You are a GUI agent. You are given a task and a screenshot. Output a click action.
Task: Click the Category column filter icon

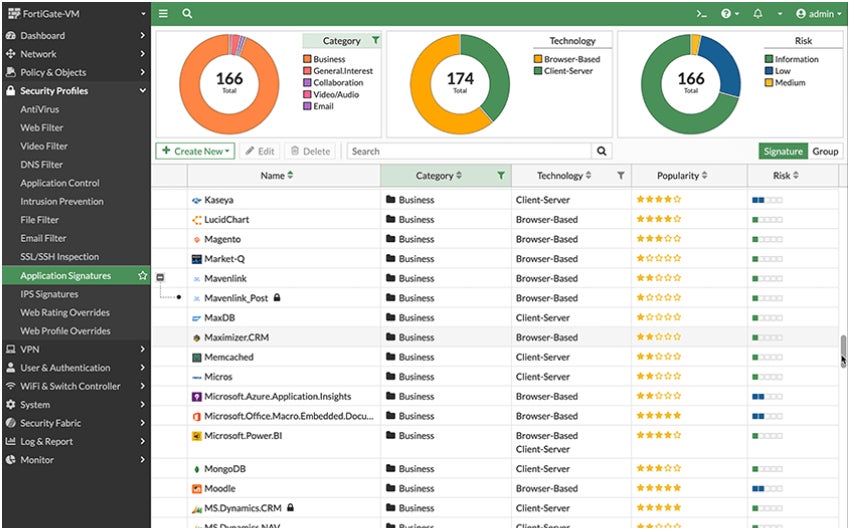pos(501,176)
